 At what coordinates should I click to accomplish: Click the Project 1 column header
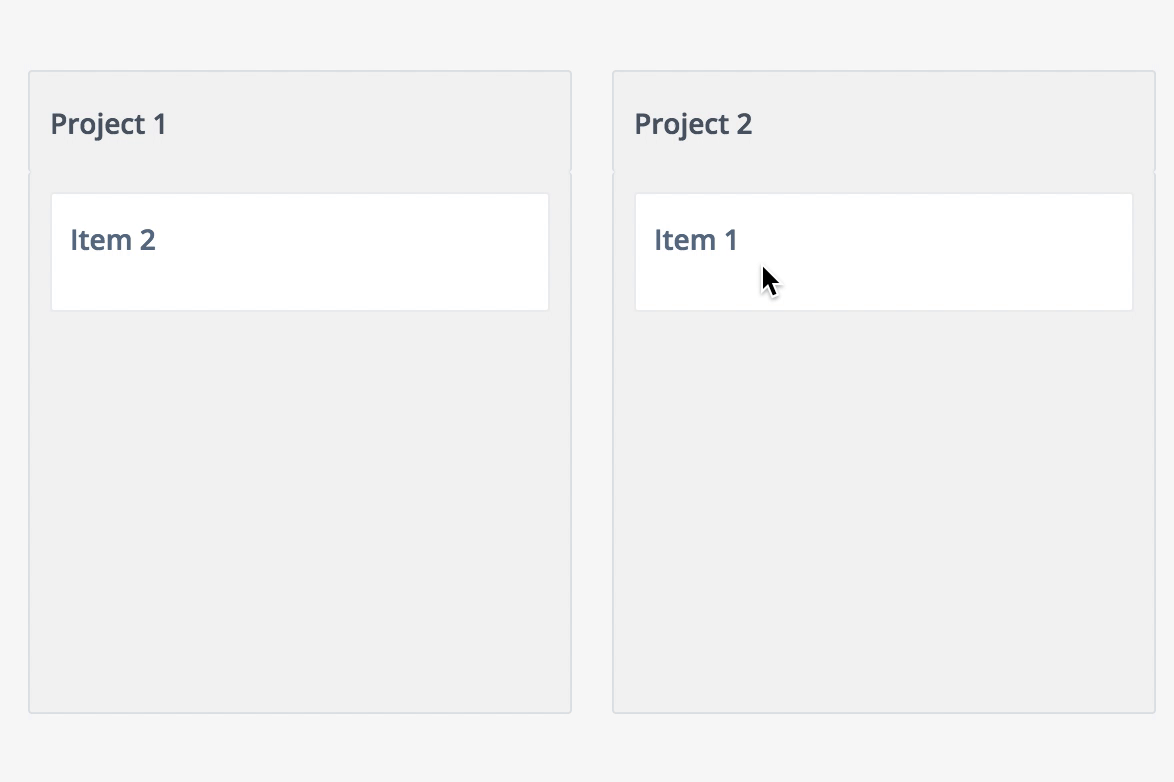[299, 120]
